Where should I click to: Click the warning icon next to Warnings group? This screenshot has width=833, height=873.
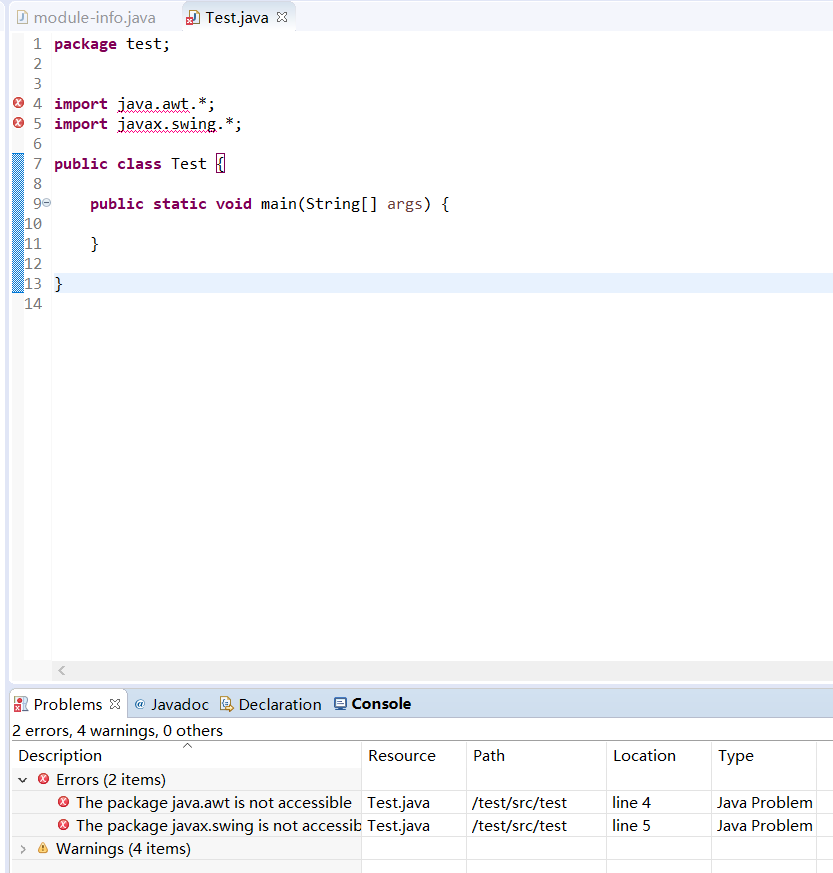pos(42,848)
